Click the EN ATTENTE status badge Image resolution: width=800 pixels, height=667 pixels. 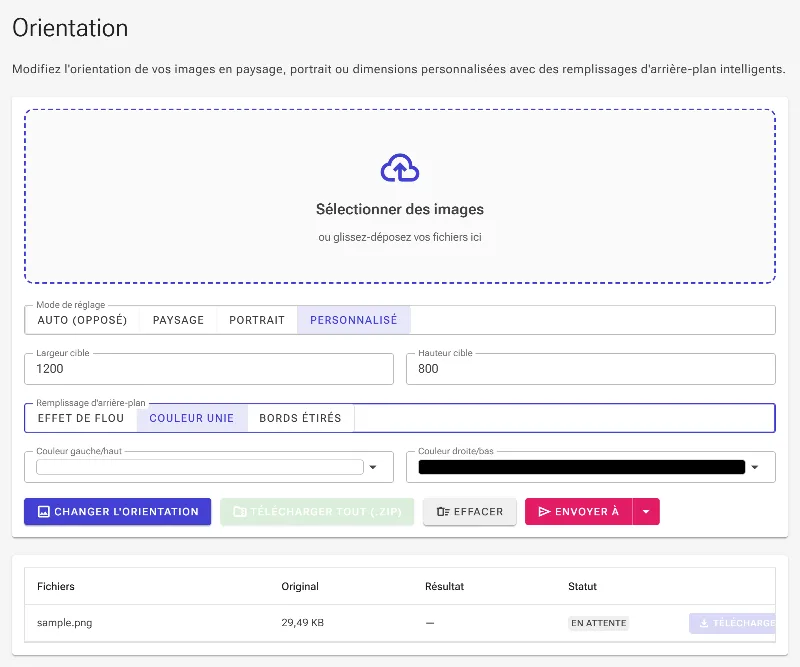(598, 623)
